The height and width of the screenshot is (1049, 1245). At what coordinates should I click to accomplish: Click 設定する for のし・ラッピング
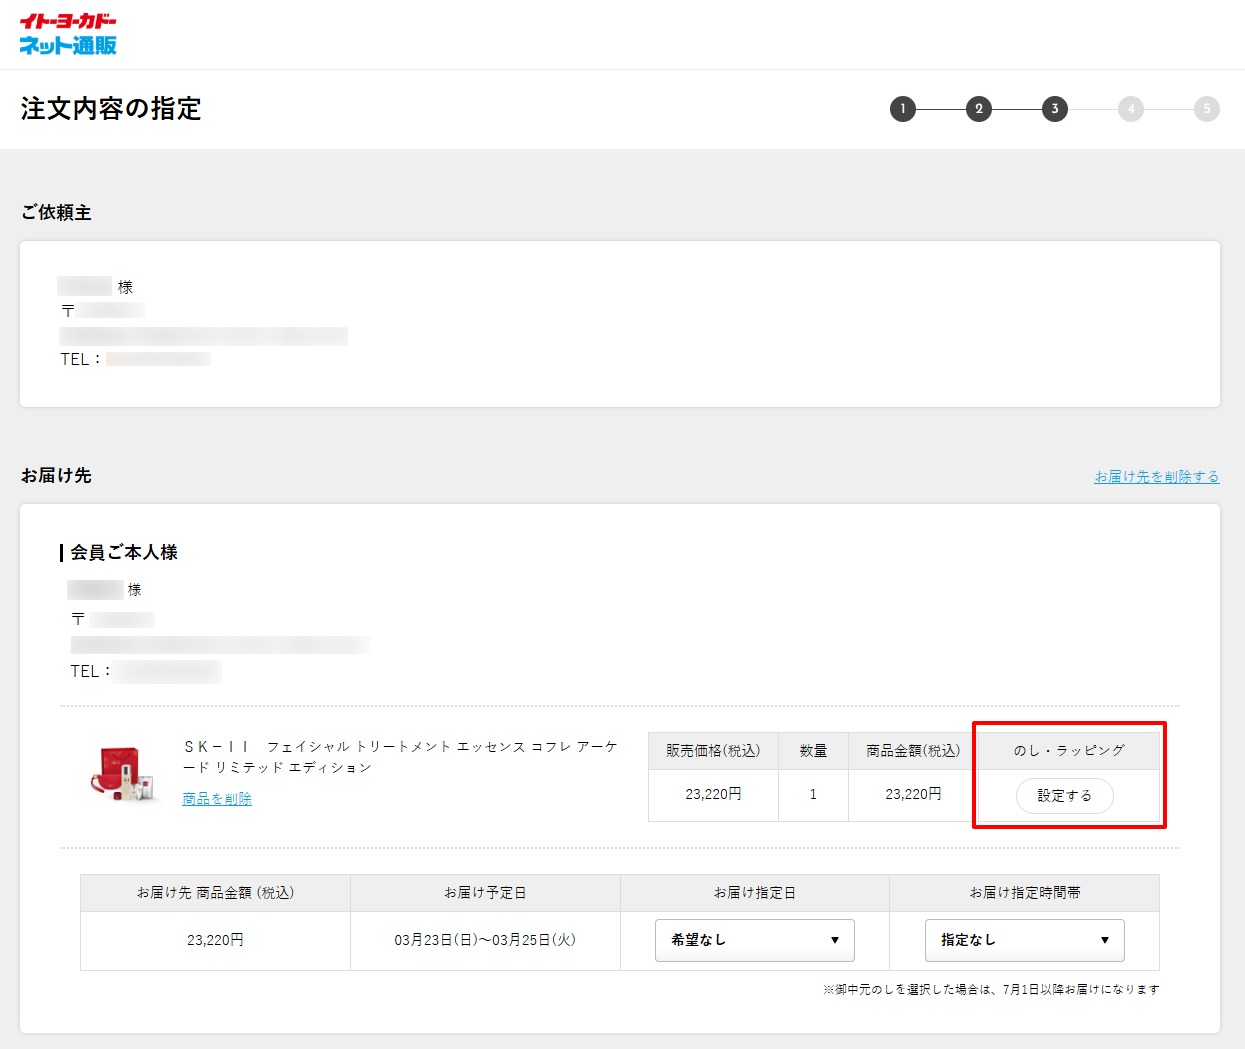(x=1064, y=796)
